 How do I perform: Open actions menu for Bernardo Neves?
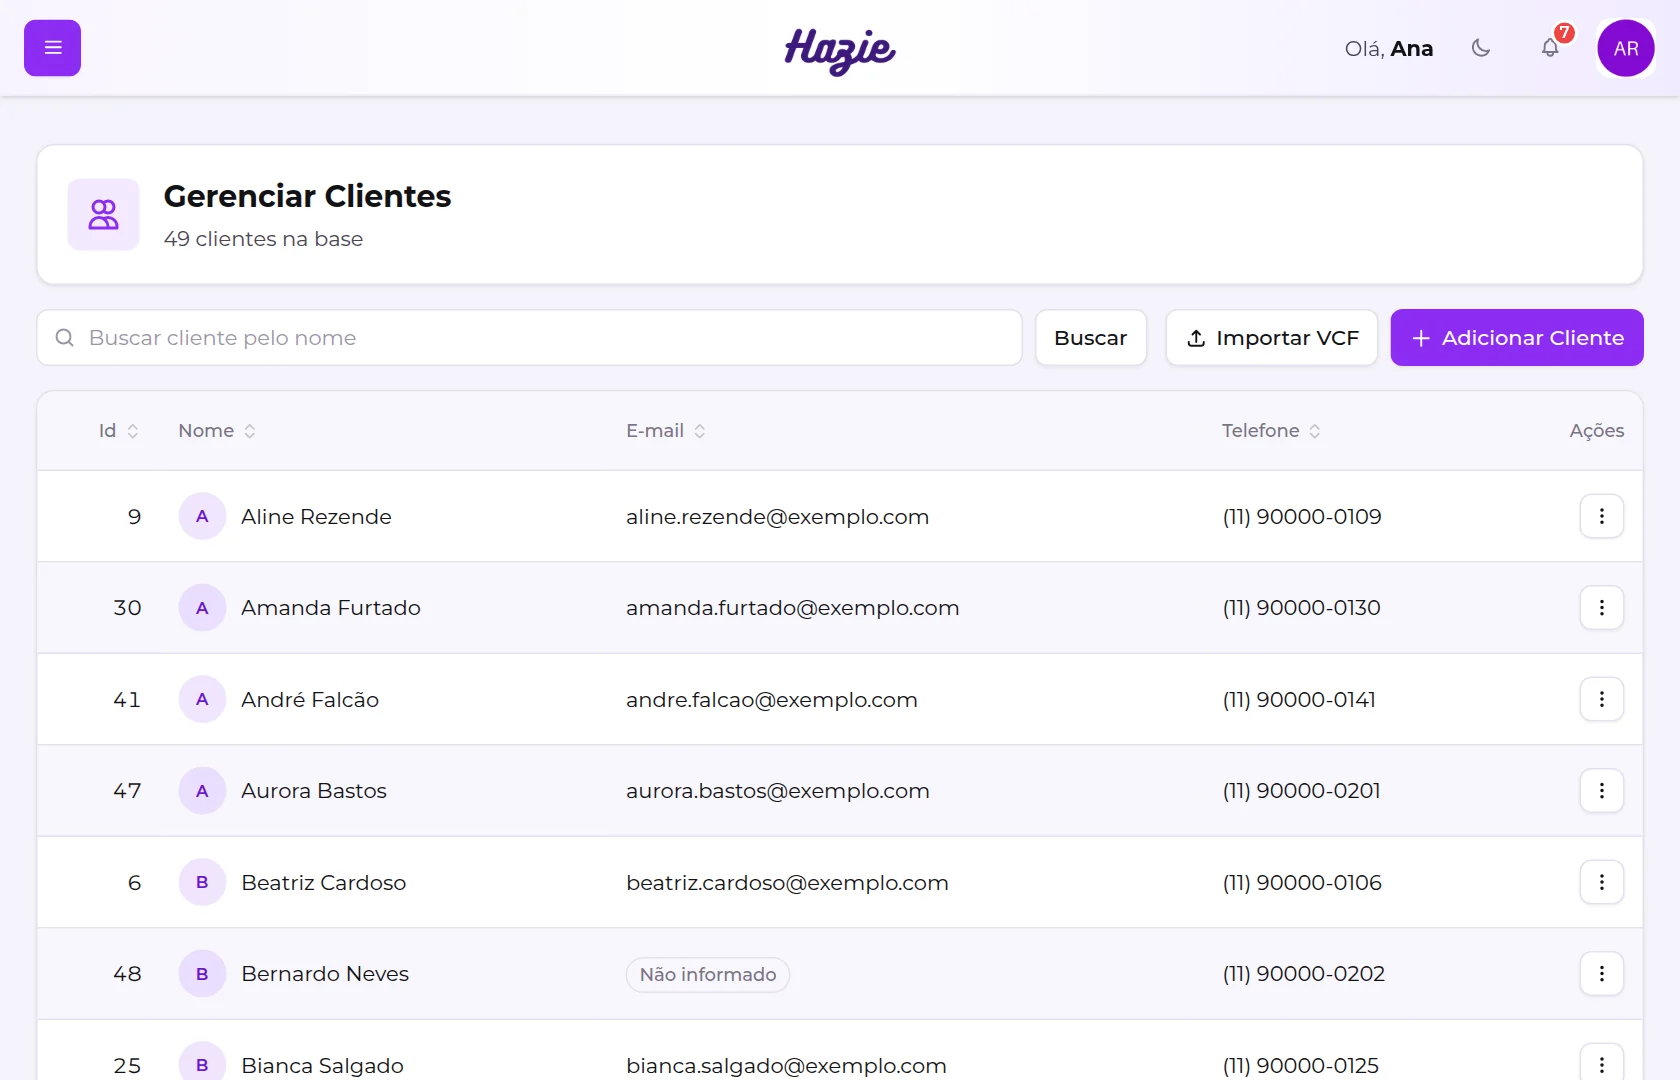[1602, 974]
